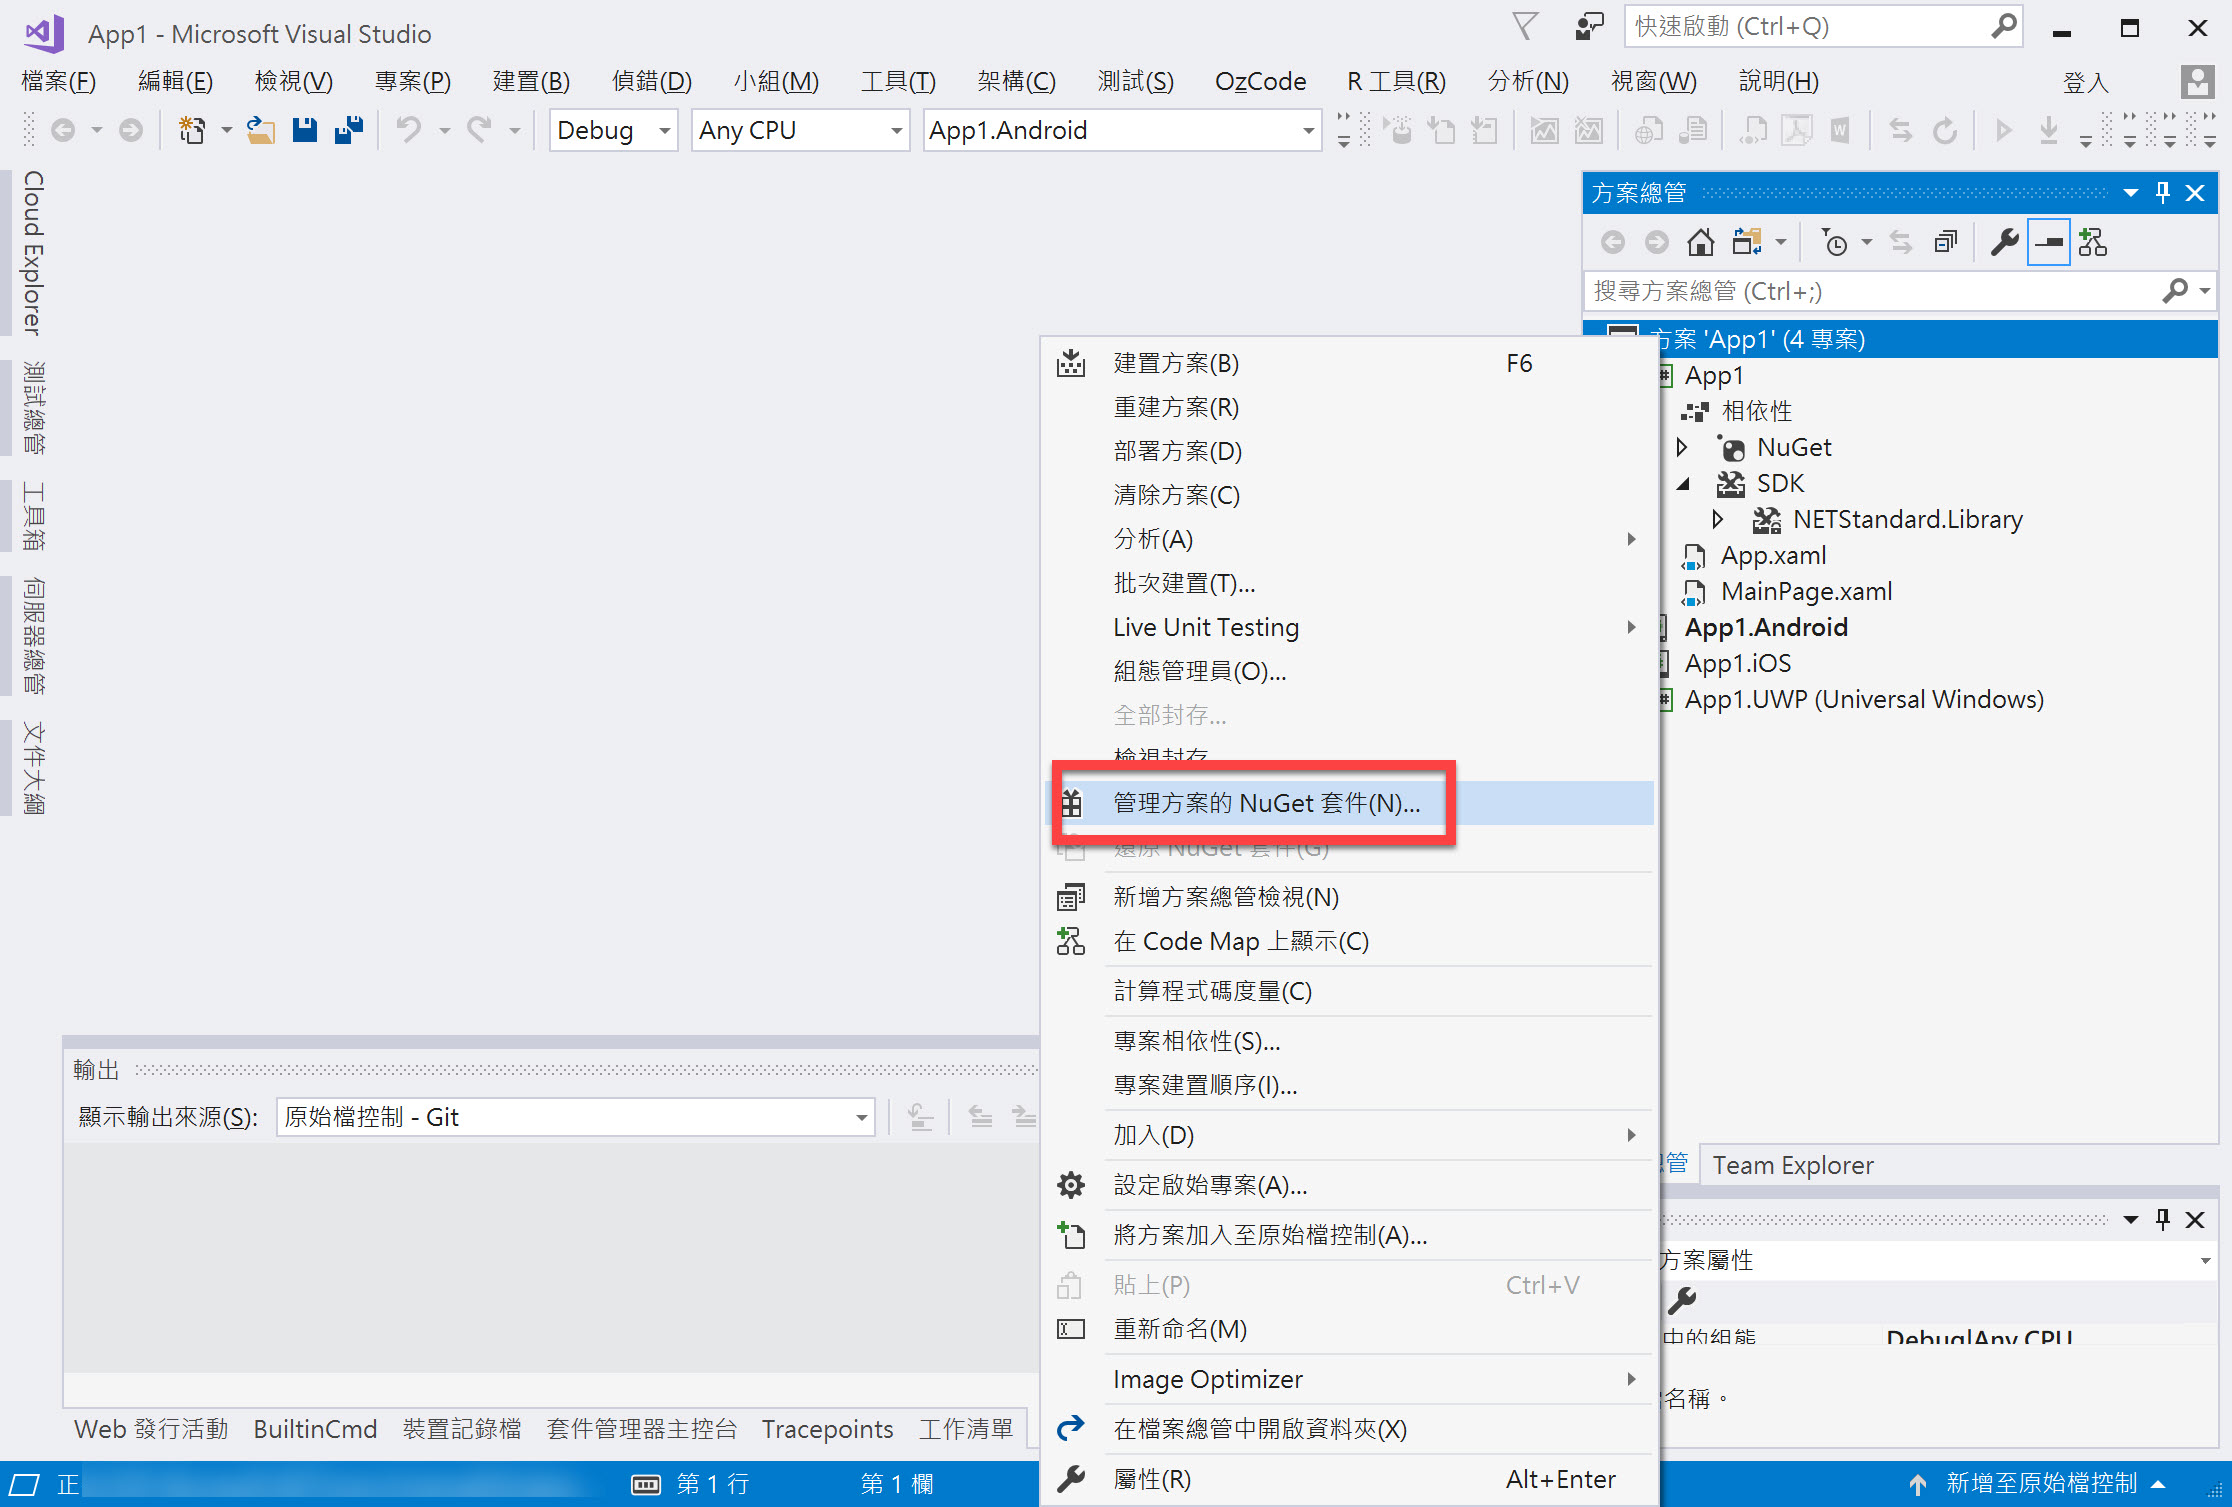Select MainPage.xaml in Solution Explorer
The width and height of the screenshot is (2232, 1507).
[x=1806, y=591]
